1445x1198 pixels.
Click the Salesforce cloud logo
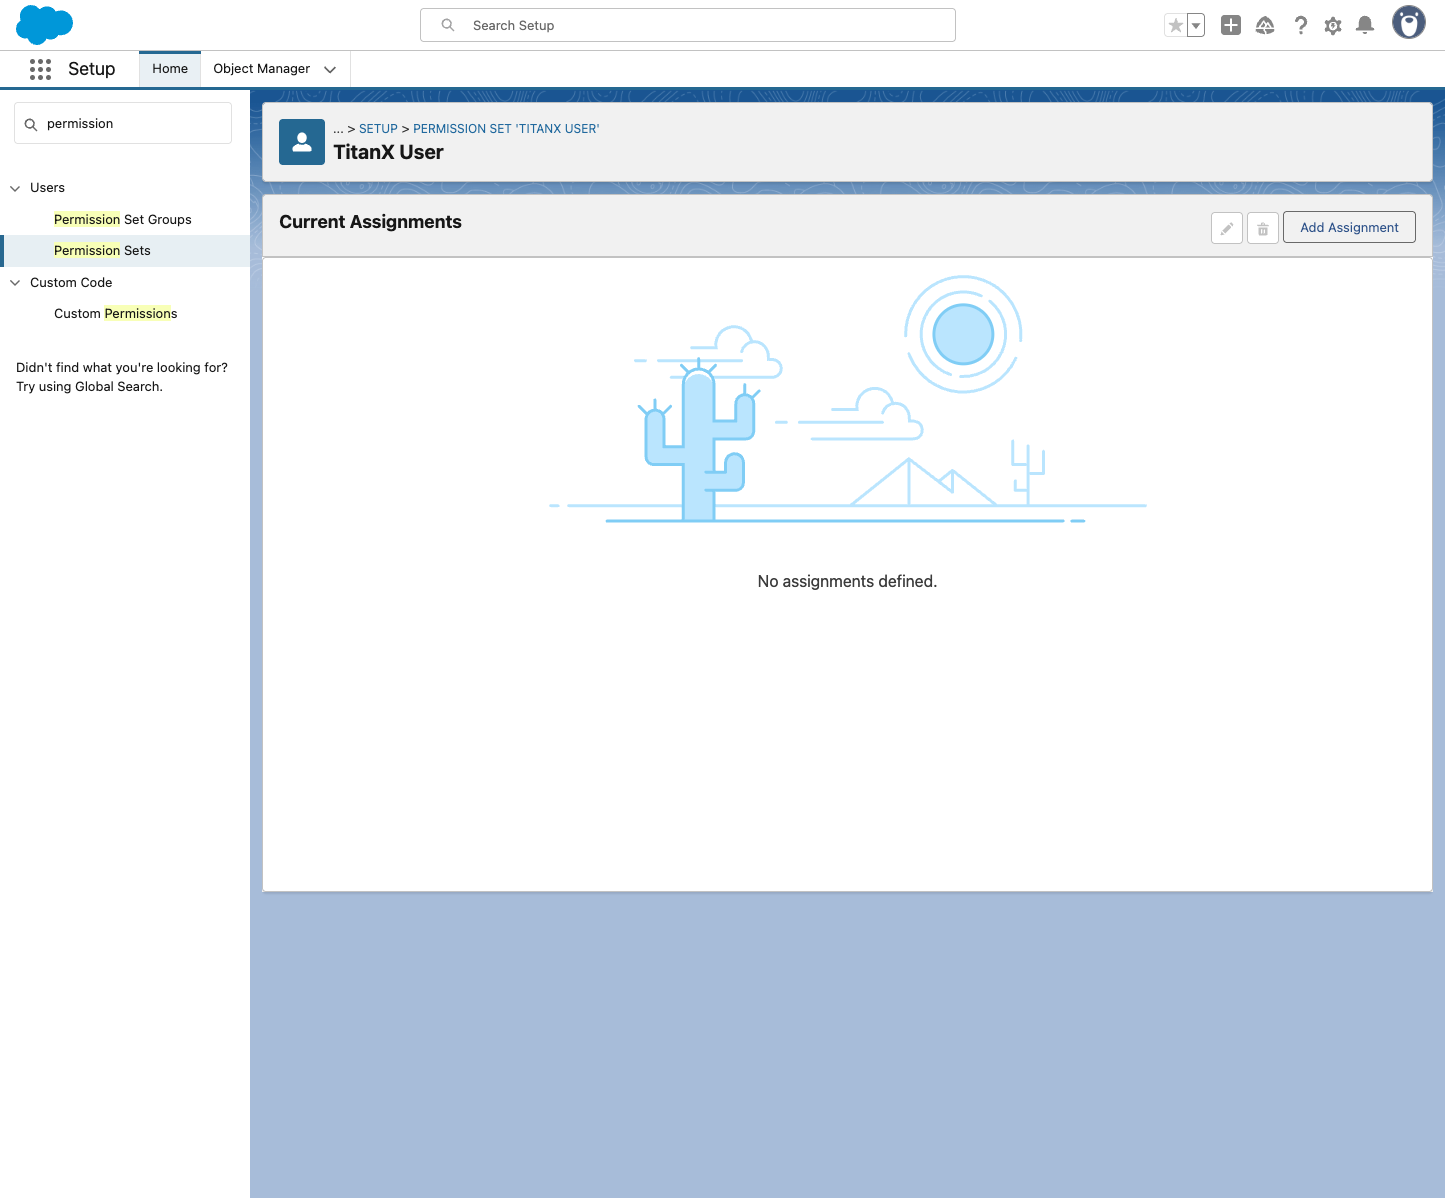point(45,25)
